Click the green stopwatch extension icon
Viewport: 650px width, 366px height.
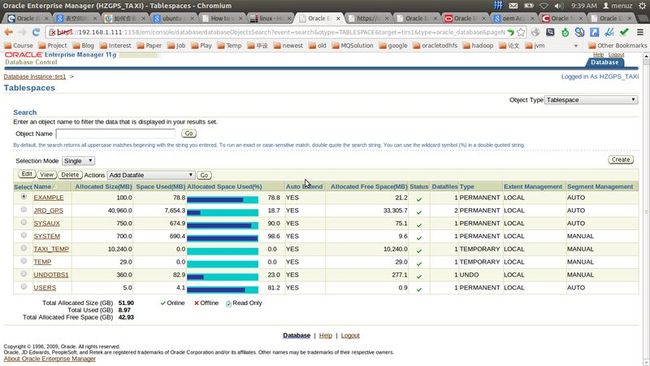[x=565, y=32]
